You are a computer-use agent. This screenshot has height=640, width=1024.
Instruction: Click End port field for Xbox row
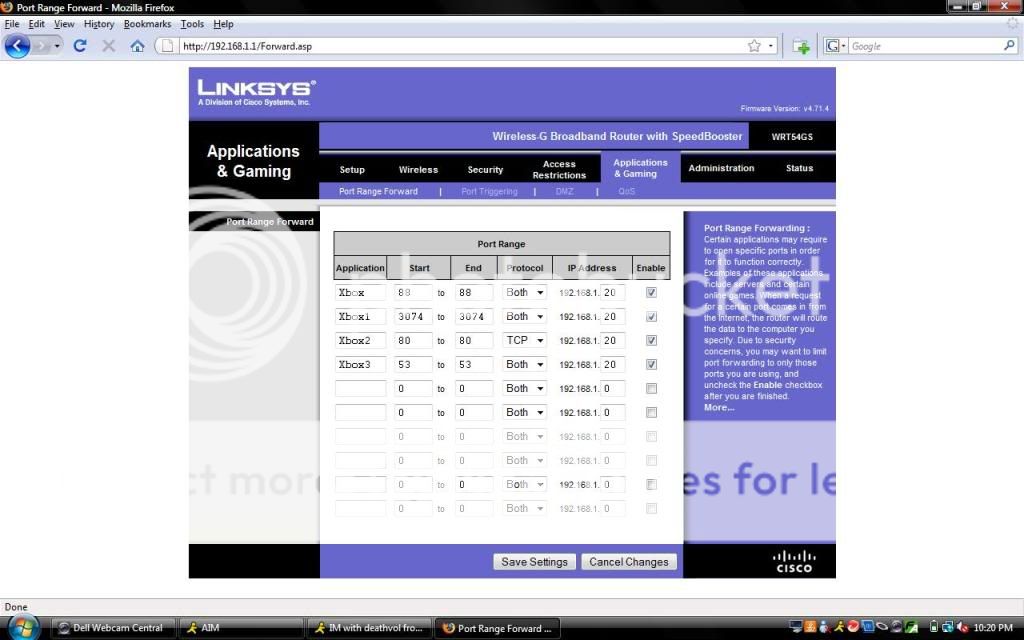473,293
